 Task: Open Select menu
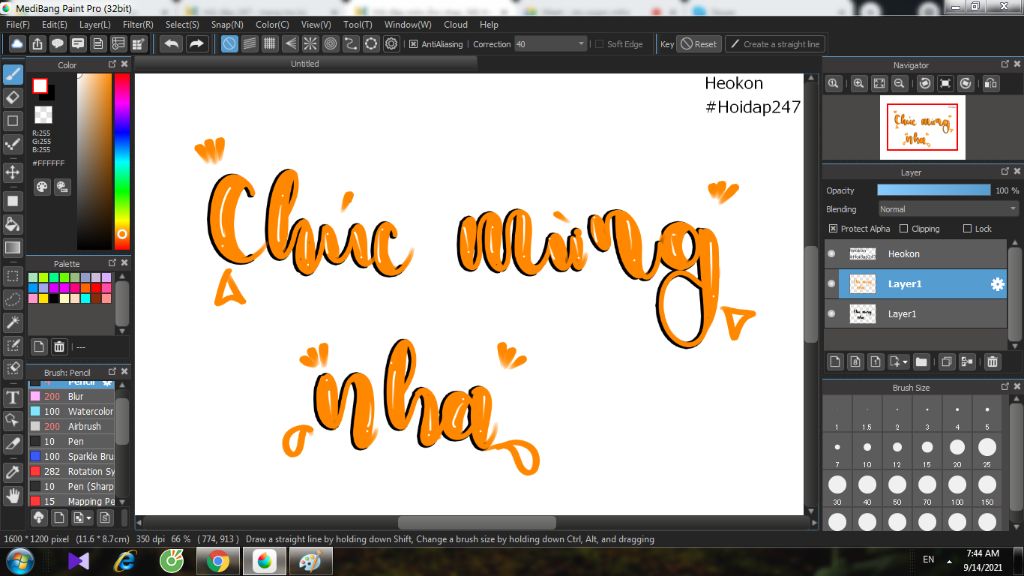182,24
